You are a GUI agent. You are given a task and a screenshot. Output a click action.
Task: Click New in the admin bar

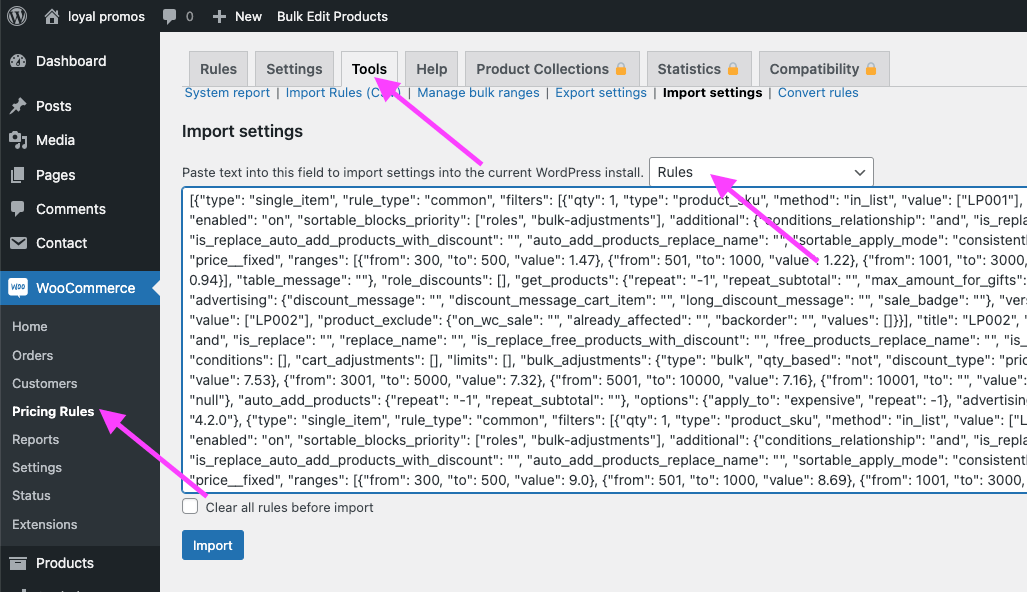coord(248,16)
